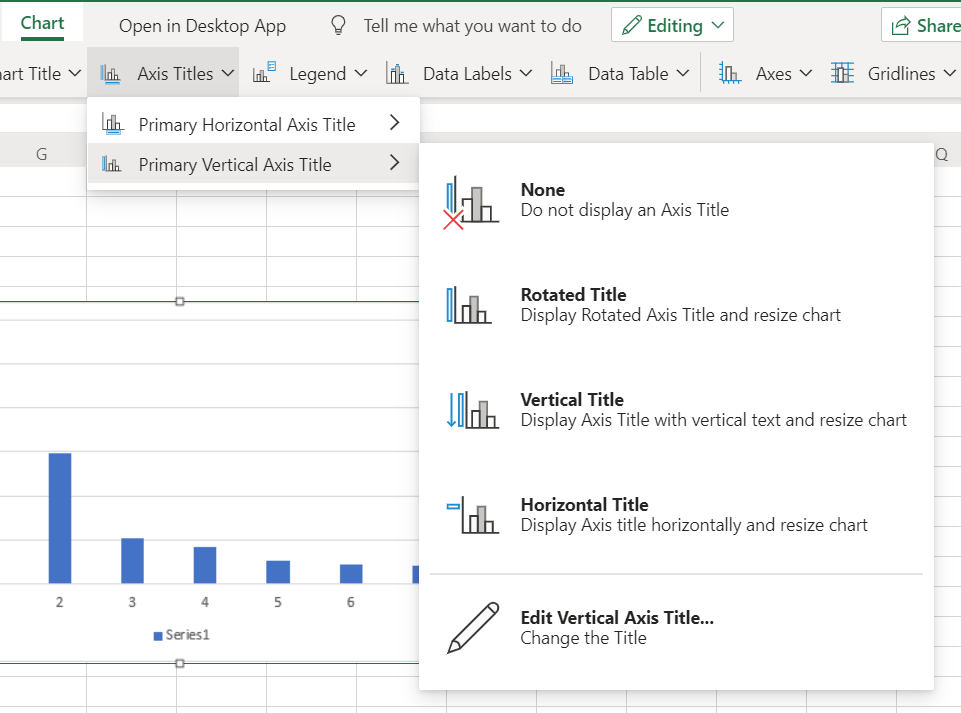Viewport: 961px width, 713px height.
Task: Open the Editing mode dropdown
Action: pos(672,24)
